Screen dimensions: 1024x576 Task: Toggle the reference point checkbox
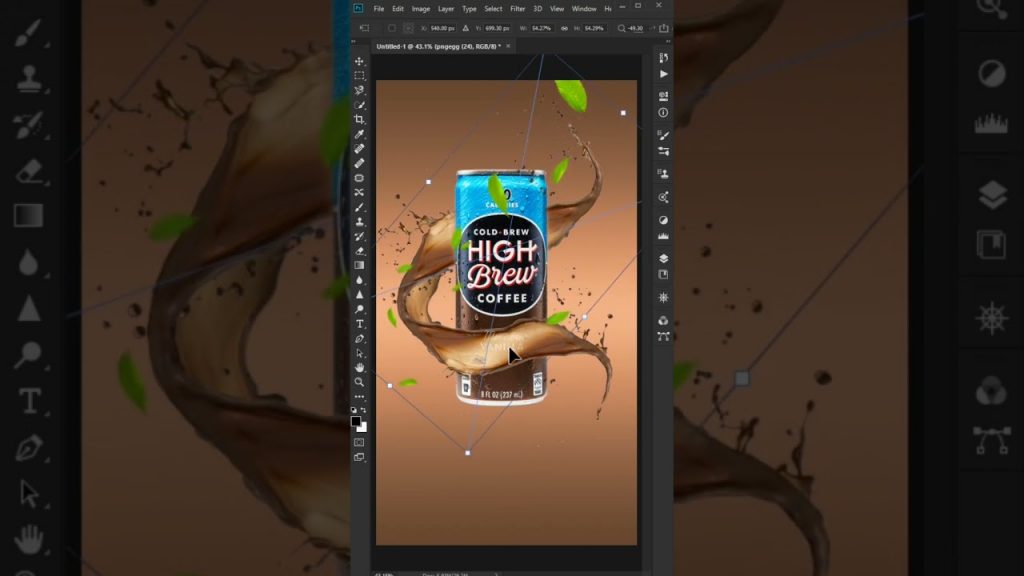393,28
